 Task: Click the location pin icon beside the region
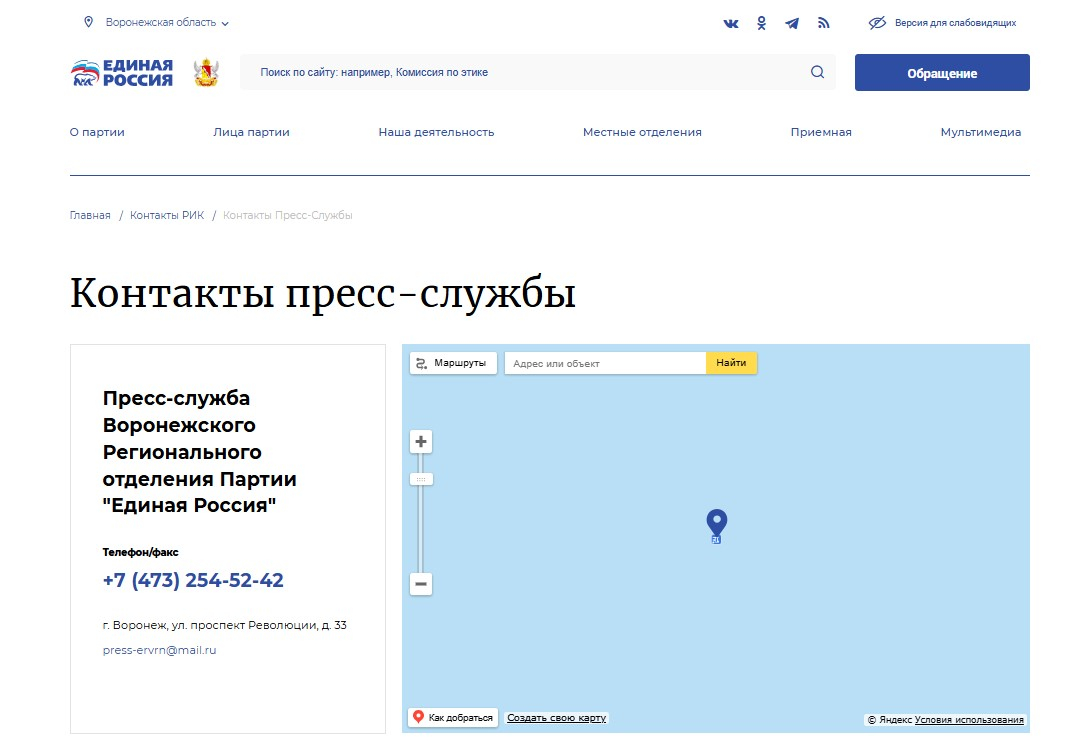click(x=88, y=22)
